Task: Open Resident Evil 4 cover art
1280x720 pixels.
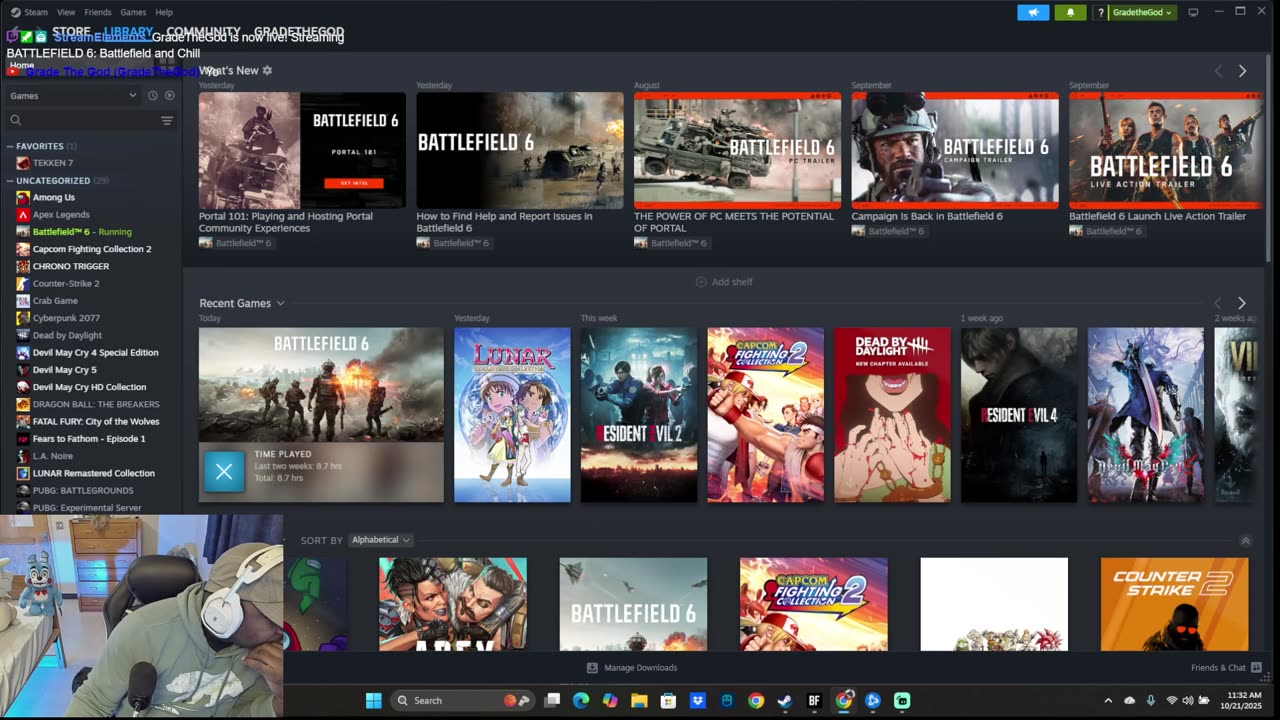Action: tap(1019, 415)
